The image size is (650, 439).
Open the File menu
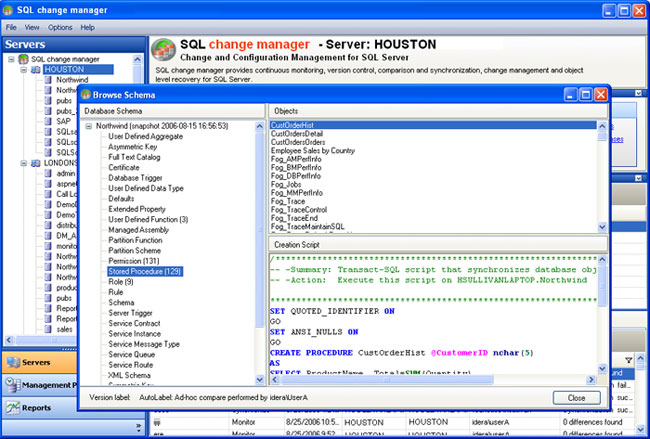coord(11,27)
